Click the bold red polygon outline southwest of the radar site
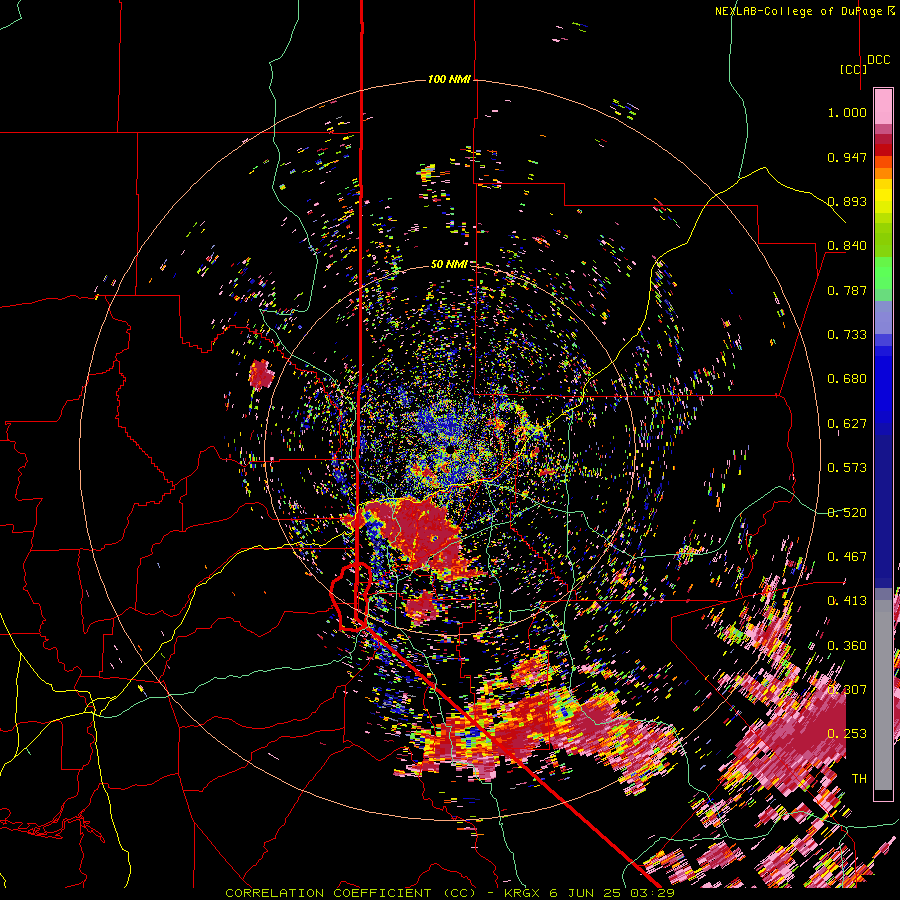The height and width of the screenshot is (900, 900). [350, 597]
